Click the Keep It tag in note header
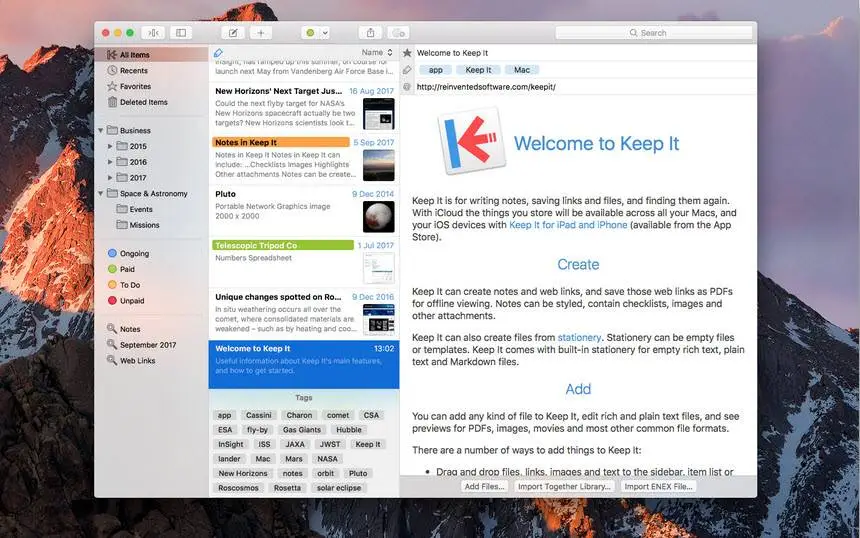The image size is (860, 538). (478, 70)
